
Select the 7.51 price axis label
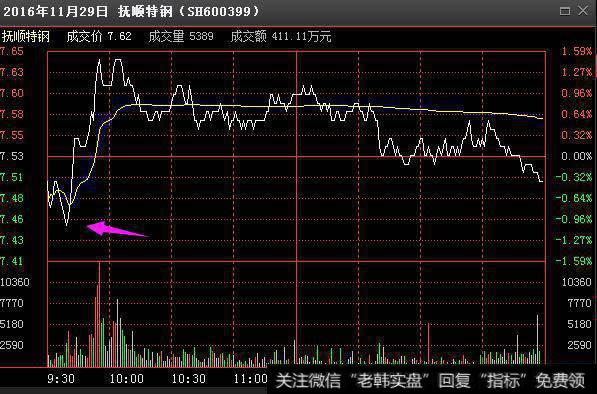[12, 177]
